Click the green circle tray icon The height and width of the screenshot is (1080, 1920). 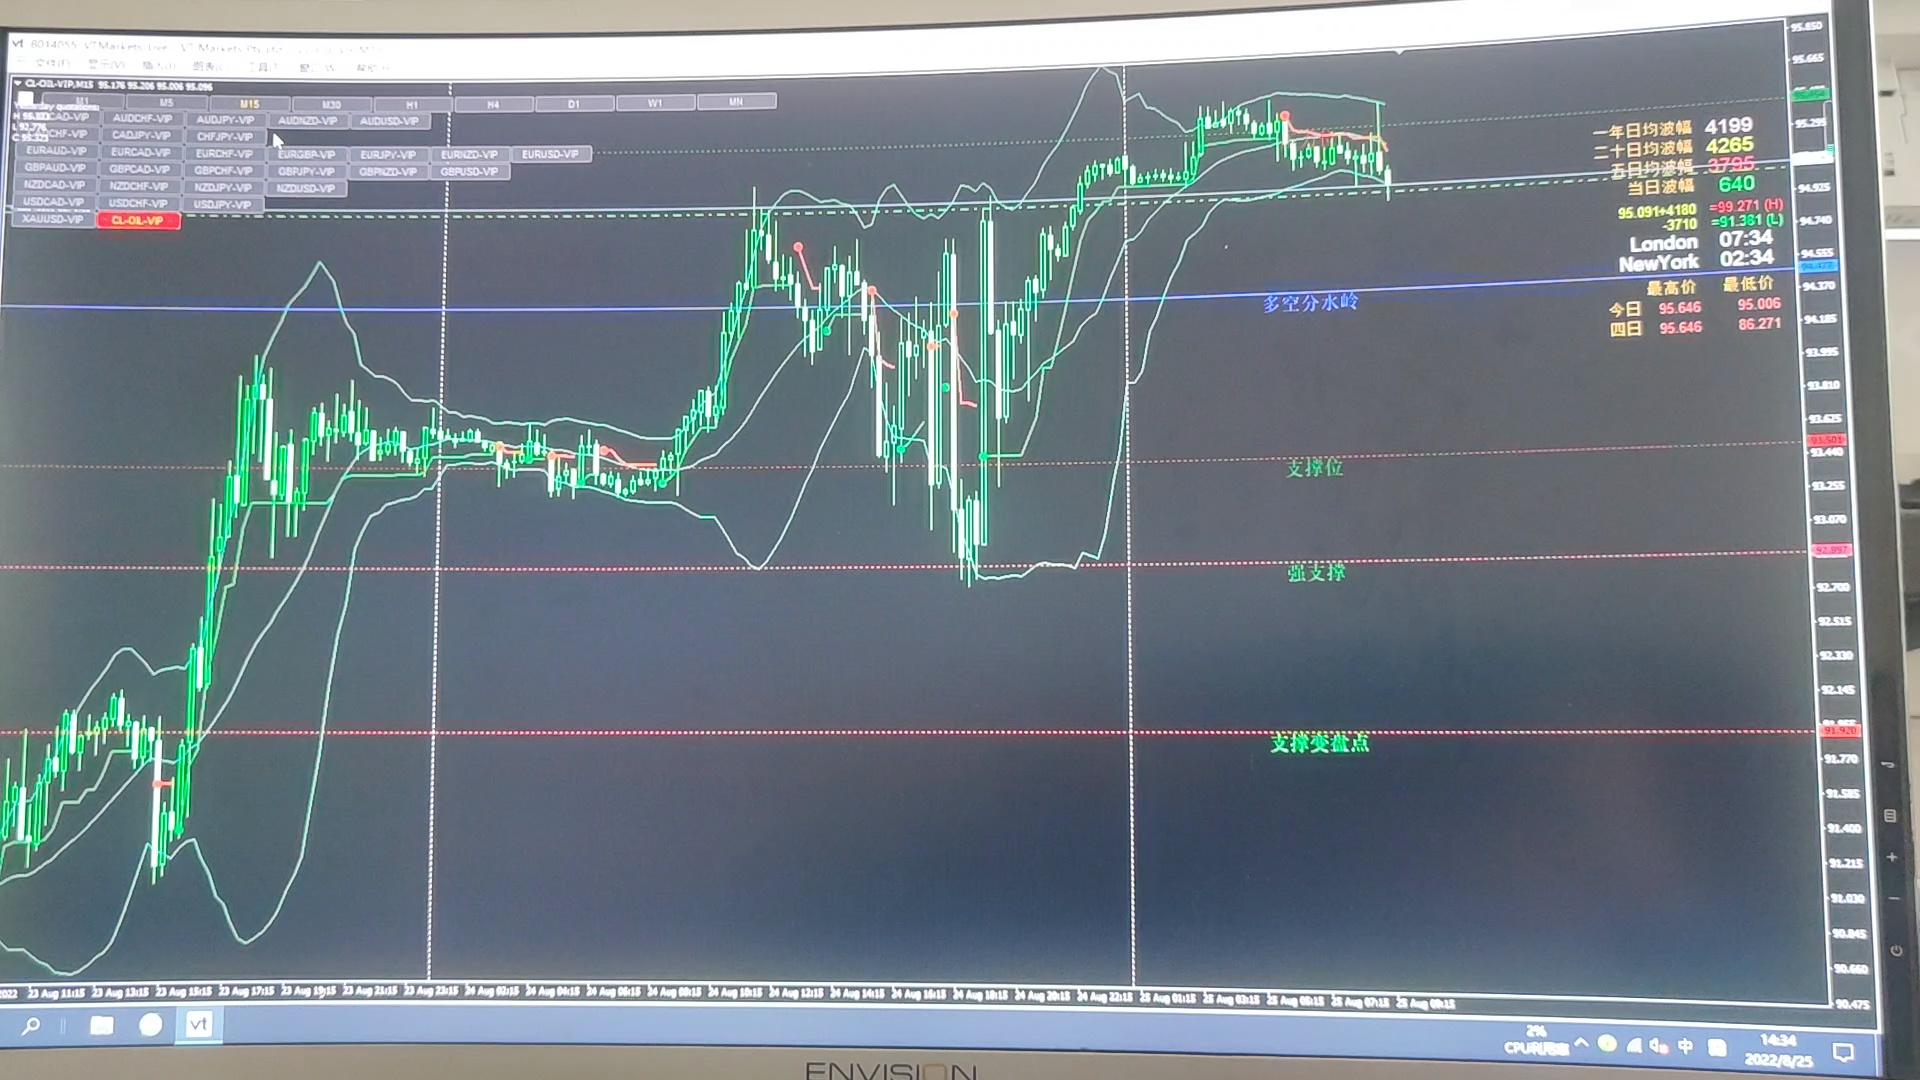pos(1607,1044)
